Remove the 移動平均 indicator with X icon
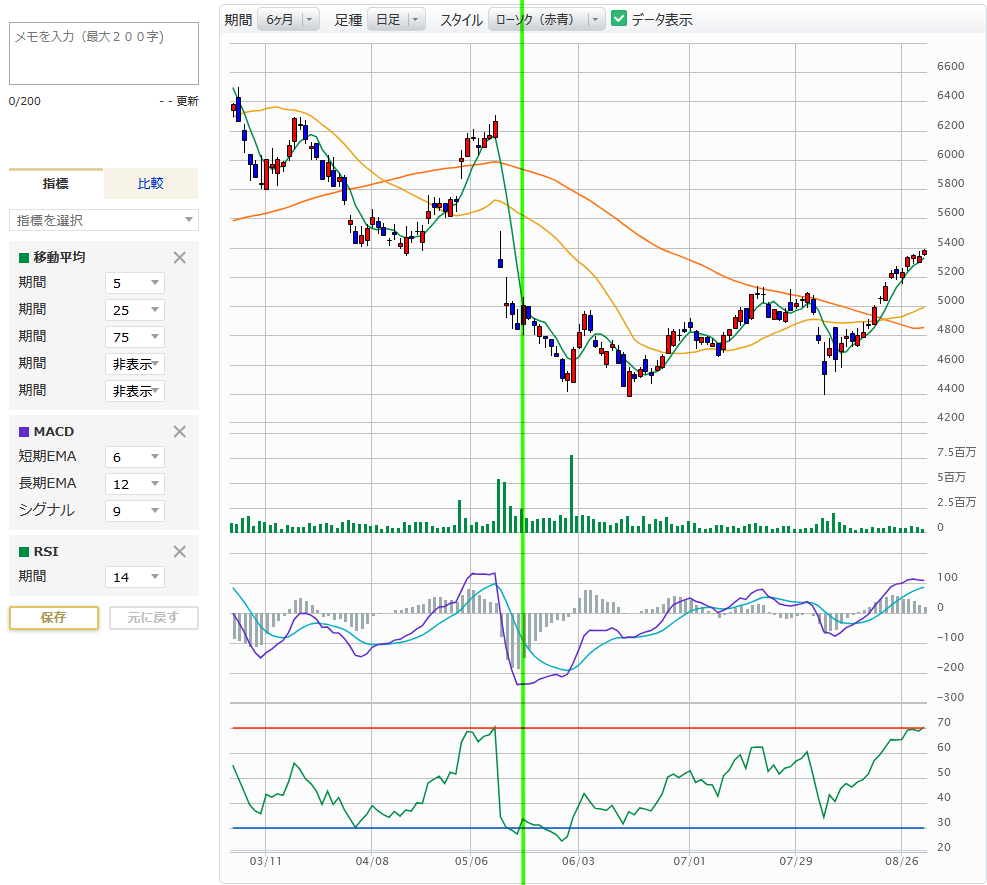Screen dimensions: 987x885 180,257
